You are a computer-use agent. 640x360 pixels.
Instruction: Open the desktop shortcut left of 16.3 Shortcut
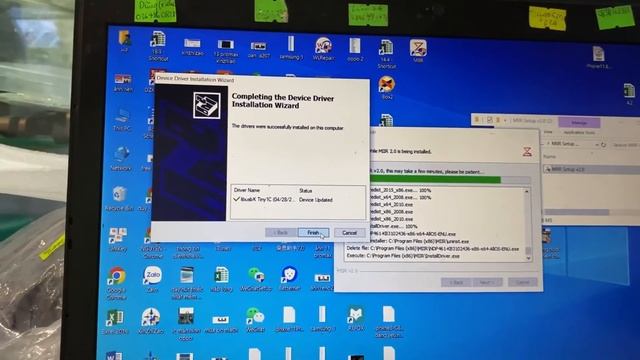tap(124, 41)
